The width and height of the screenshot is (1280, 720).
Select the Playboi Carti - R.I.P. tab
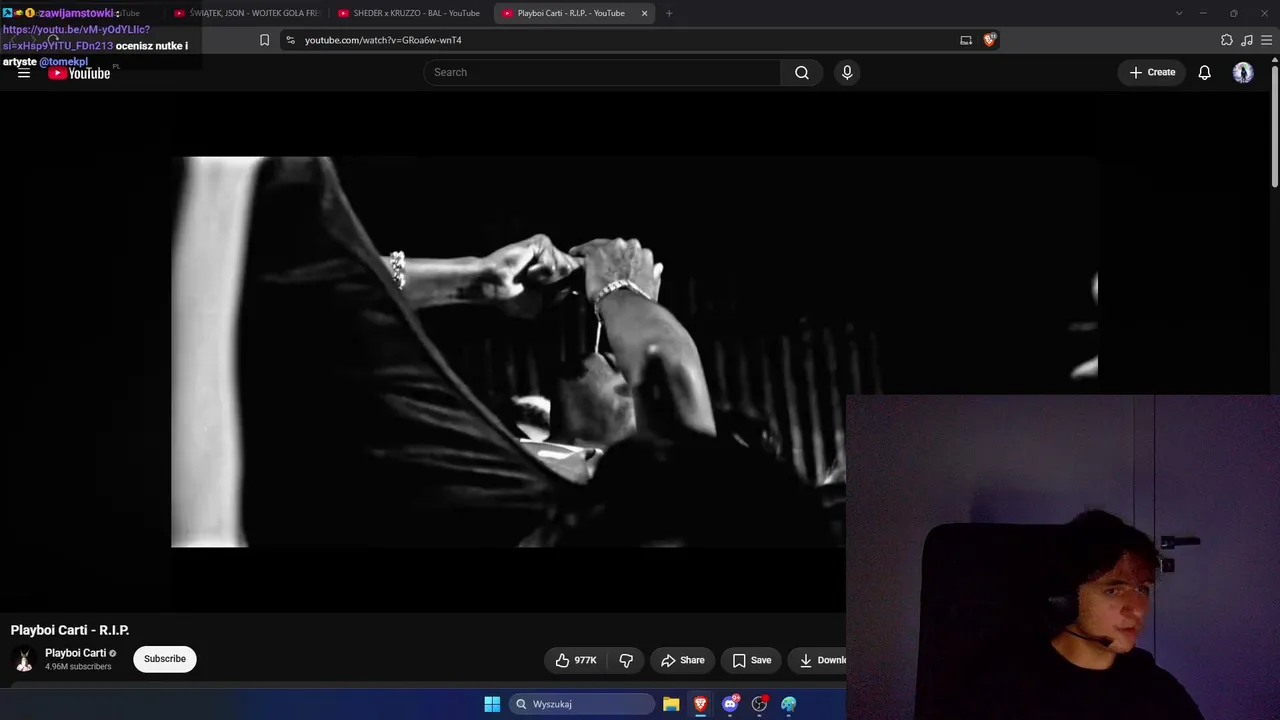click(x=571, y=13)
